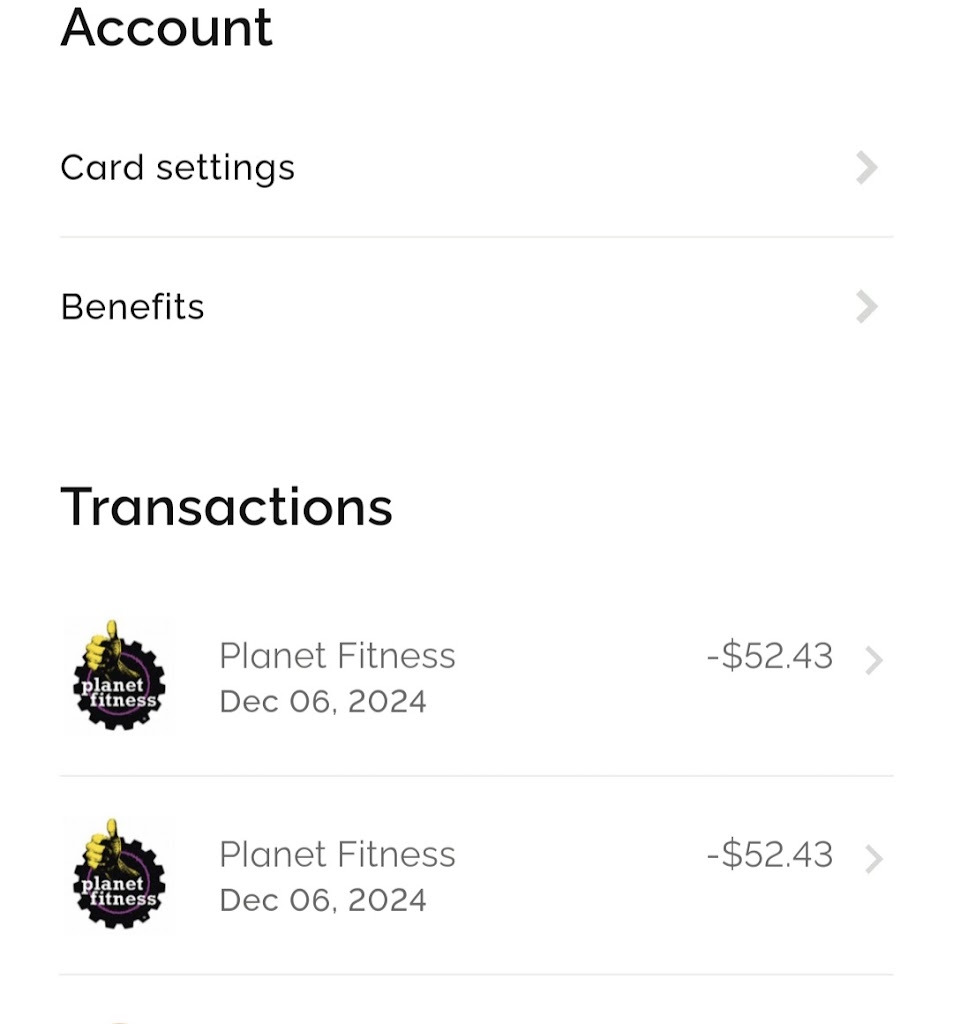Click the divider line below Card settings

point(476,237)
